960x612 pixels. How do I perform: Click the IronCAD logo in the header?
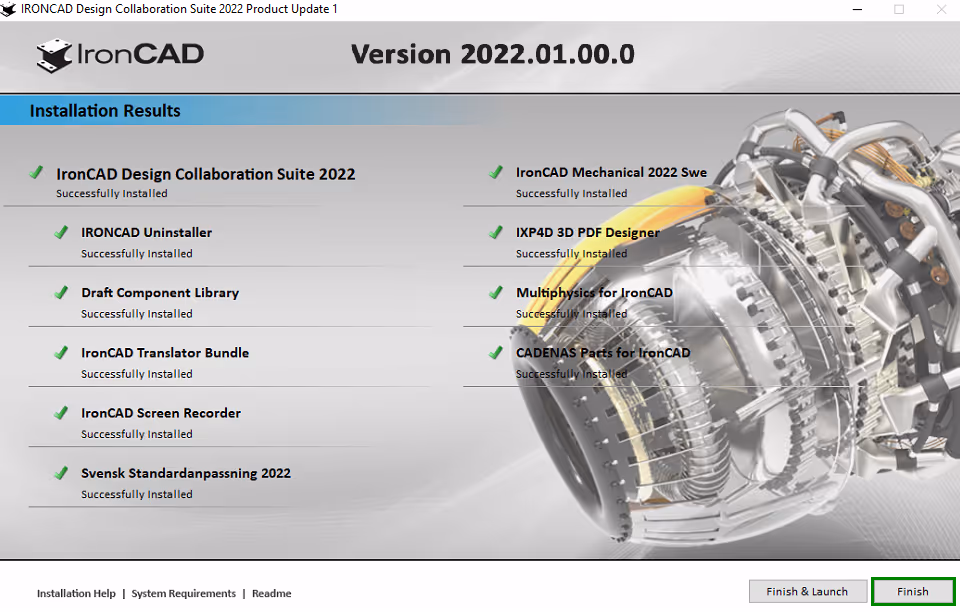(119, 55)
